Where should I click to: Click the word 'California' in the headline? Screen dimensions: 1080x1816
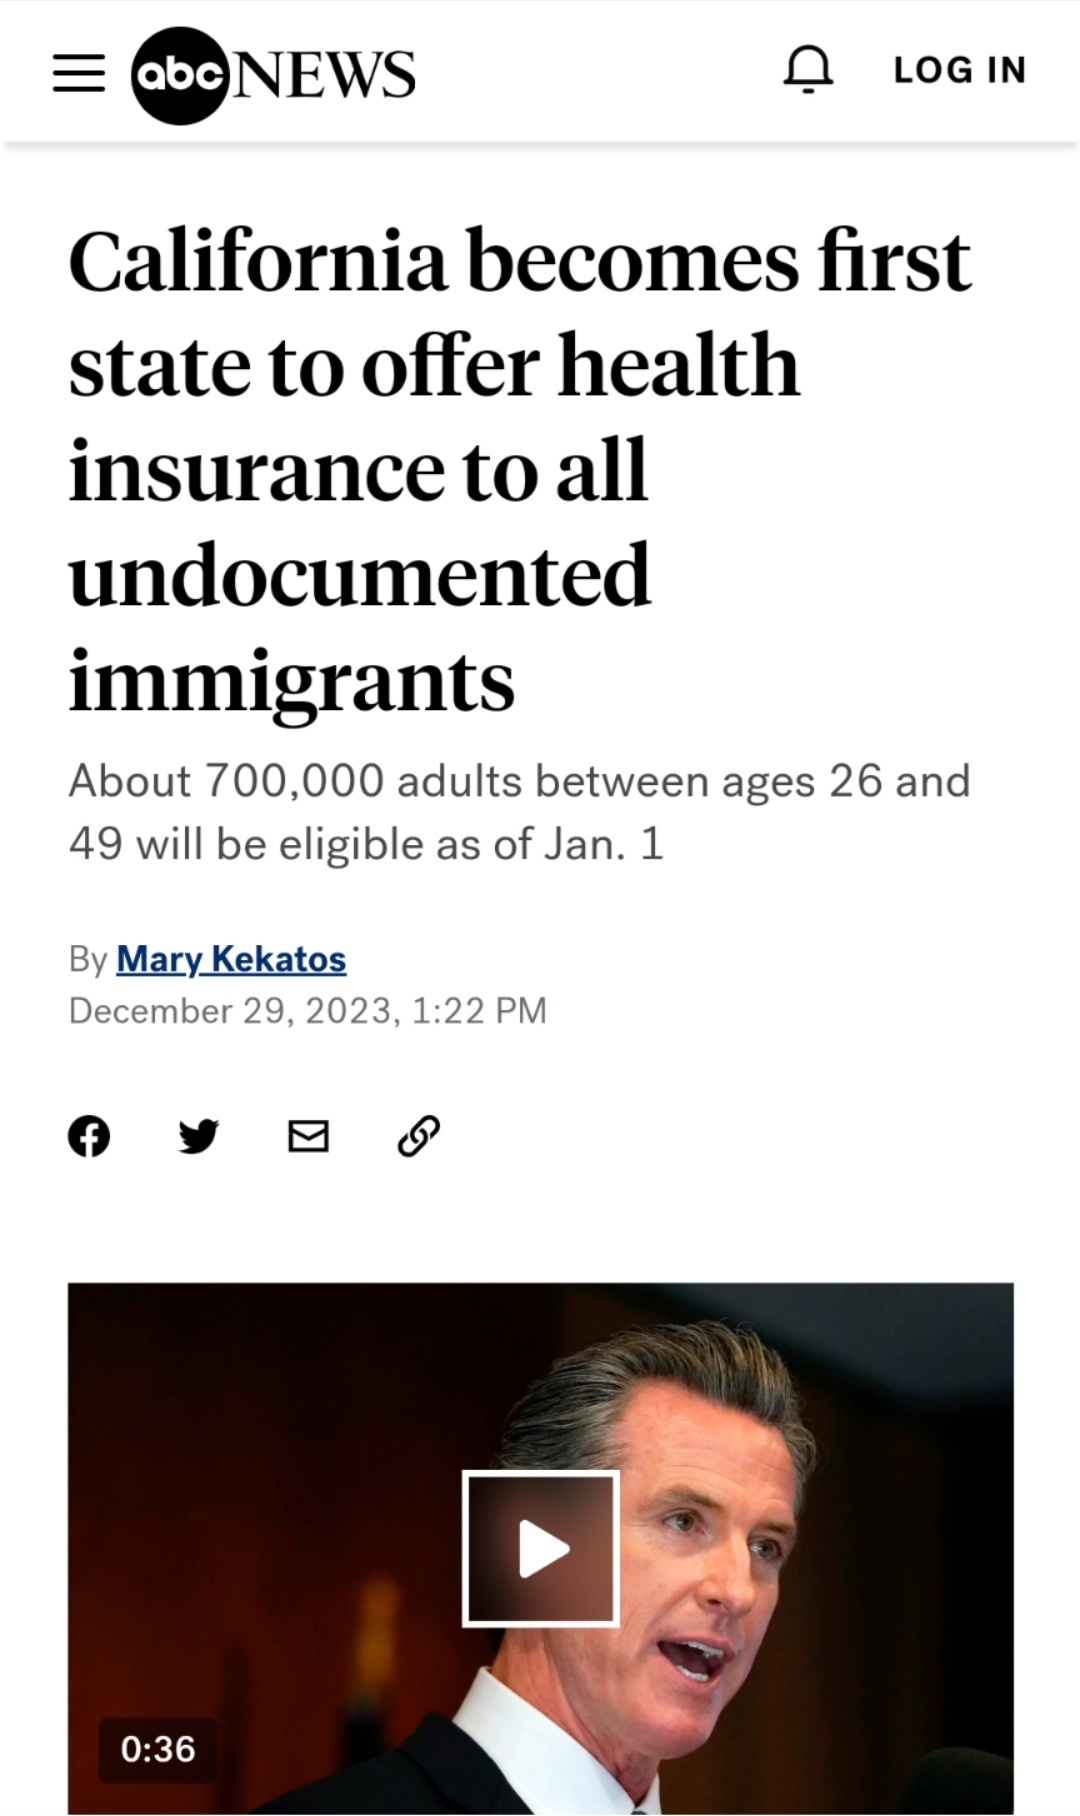258,262
